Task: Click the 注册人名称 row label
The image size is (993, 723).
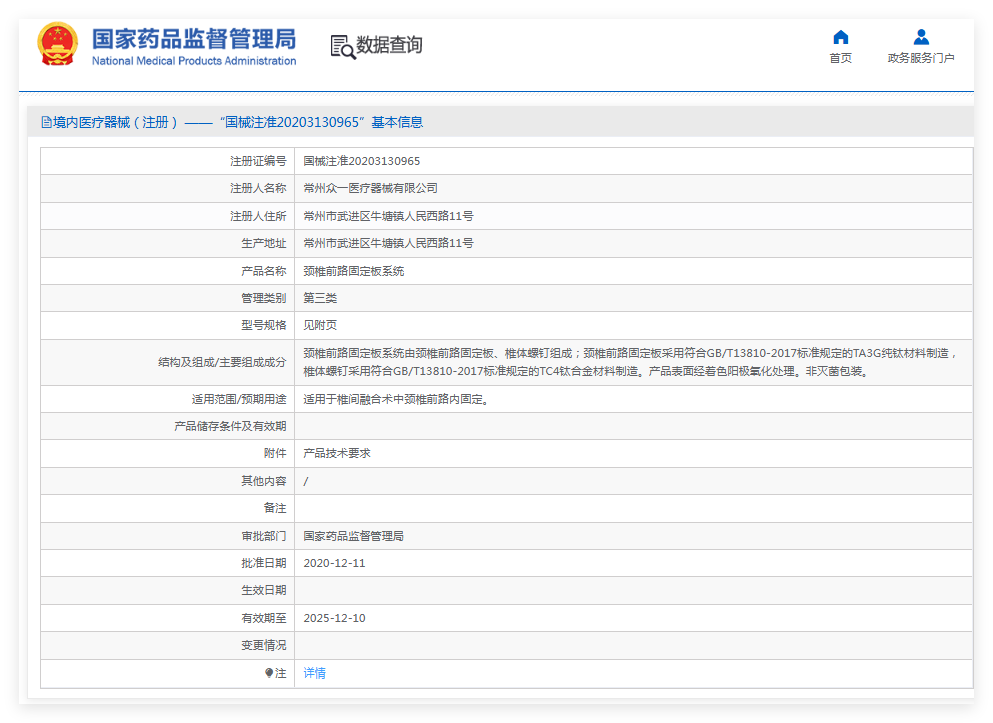Action: 258,189
